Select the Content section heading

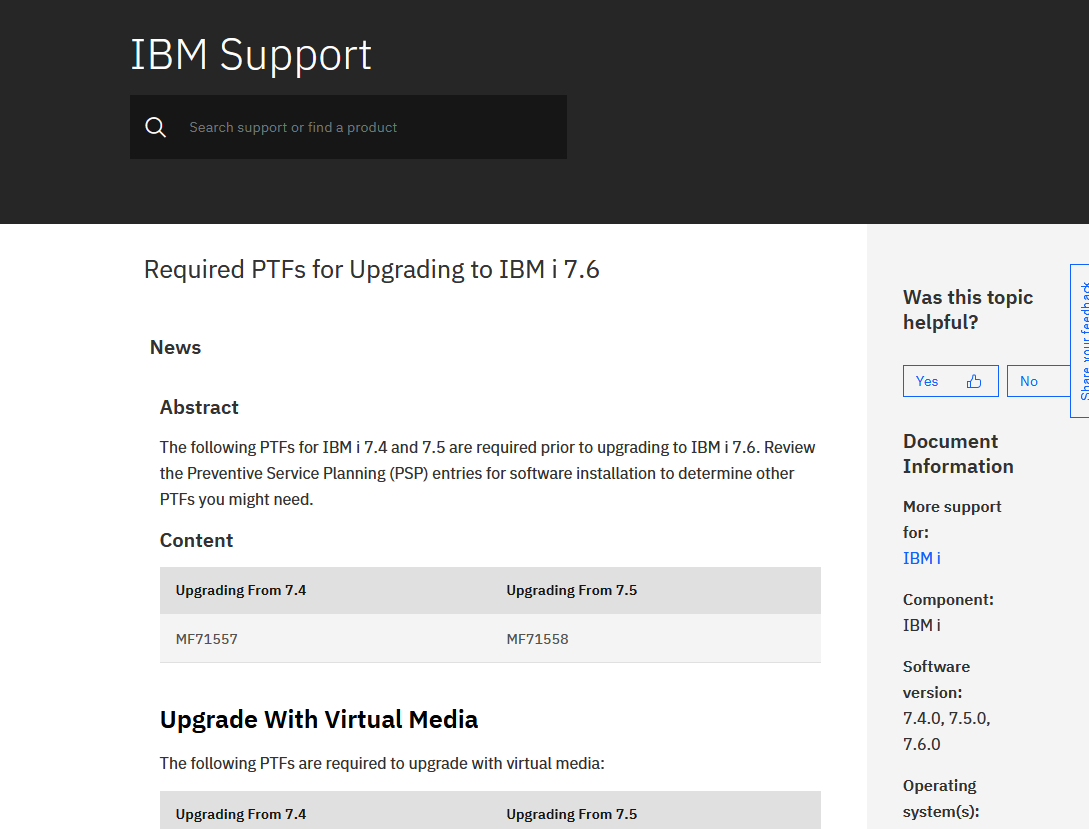[x=196, y=540]
